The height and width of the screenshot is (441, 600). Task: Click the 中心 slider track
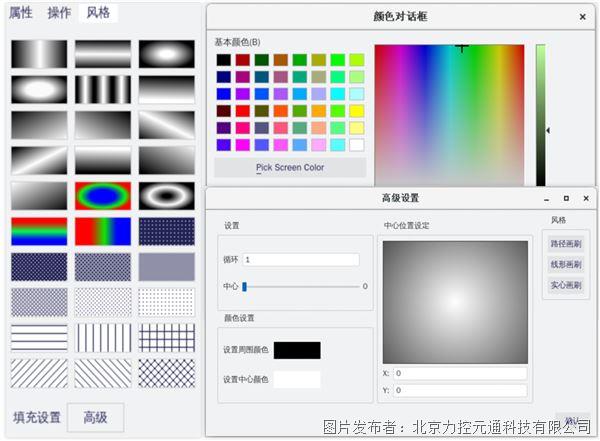click(301, 286)
